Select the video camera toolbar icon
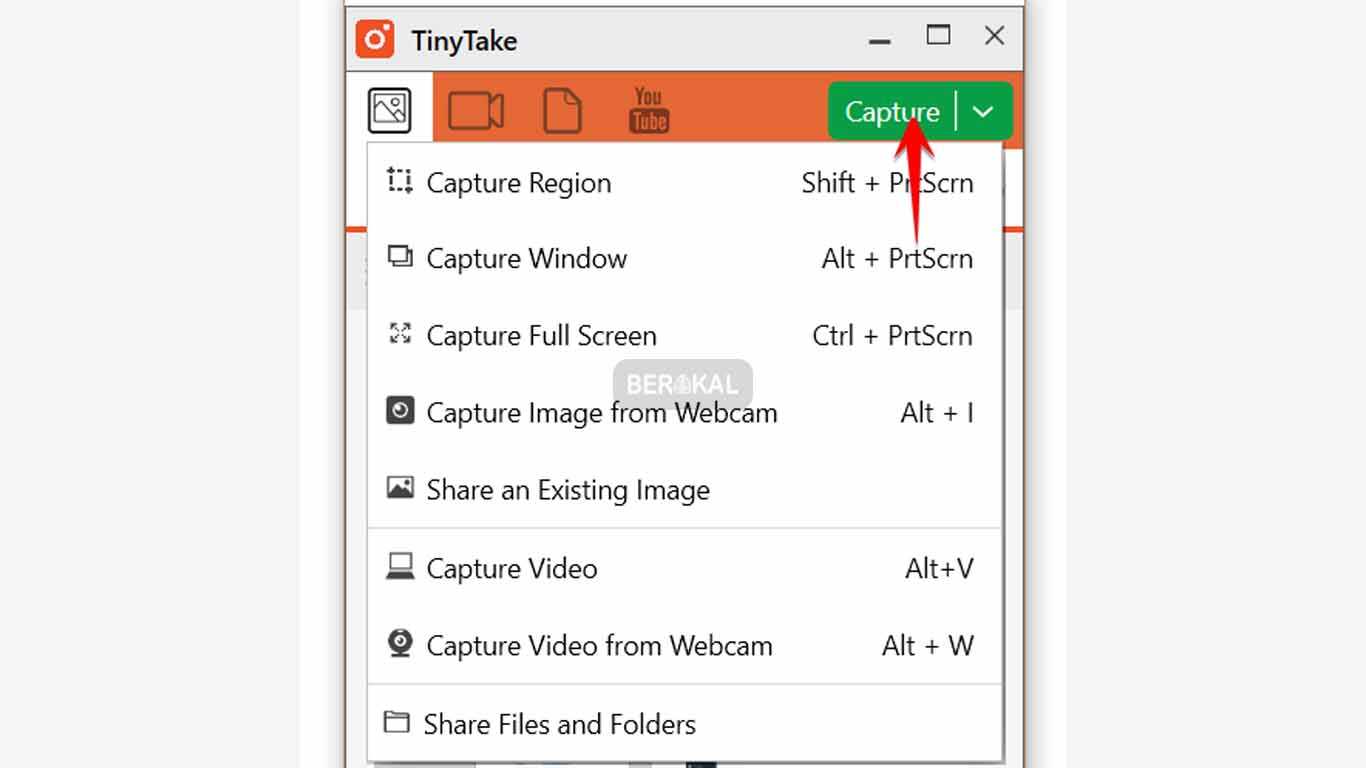Viewport: 1366px width, 768px height. click(476, 110)
